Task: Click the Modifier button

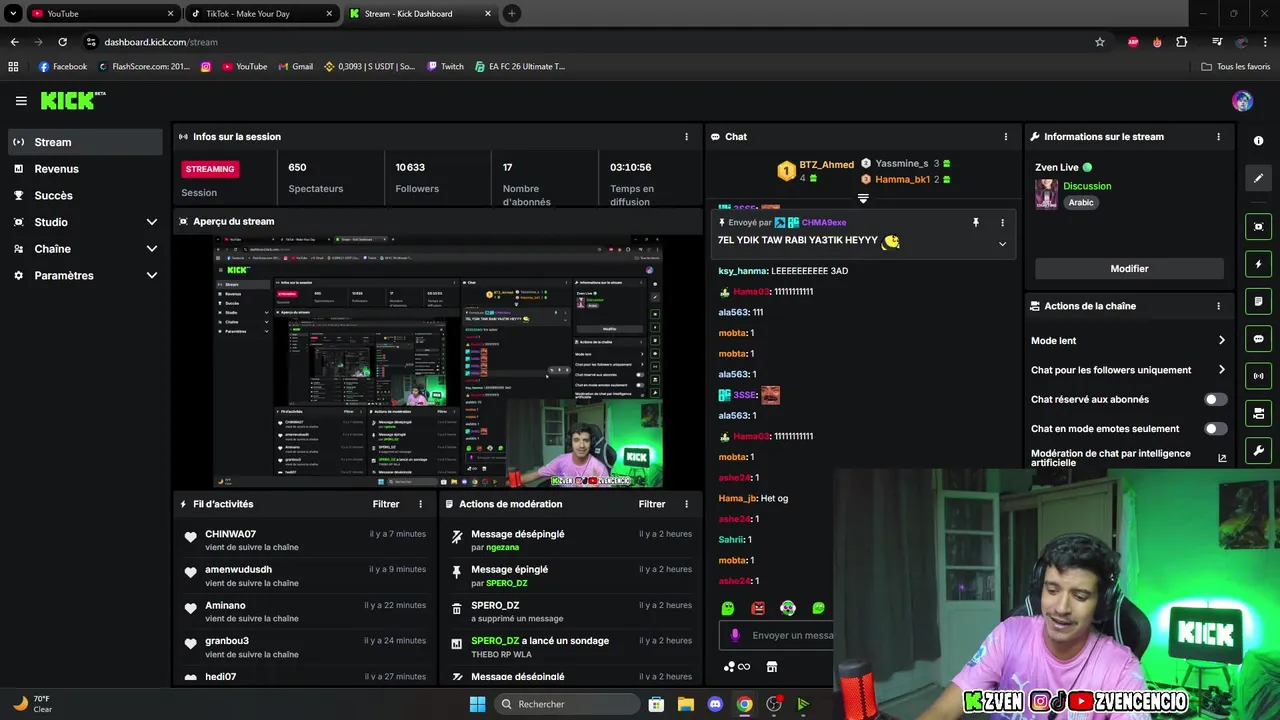Action: pyautogui.click(x=1129, y=268)
